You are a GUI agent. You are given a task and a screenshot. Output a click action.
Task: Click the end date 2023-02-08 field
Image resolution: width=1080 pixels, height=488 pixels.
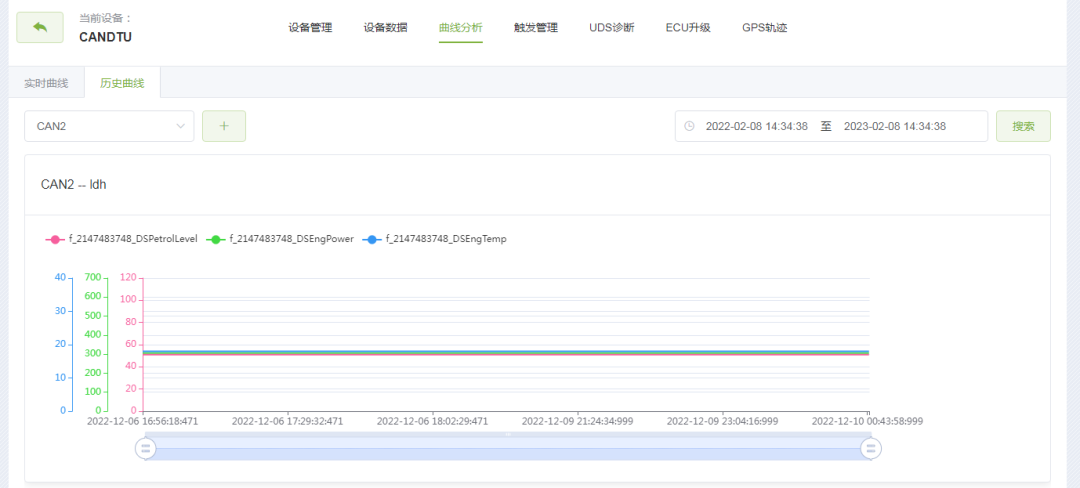click(894, 126)
